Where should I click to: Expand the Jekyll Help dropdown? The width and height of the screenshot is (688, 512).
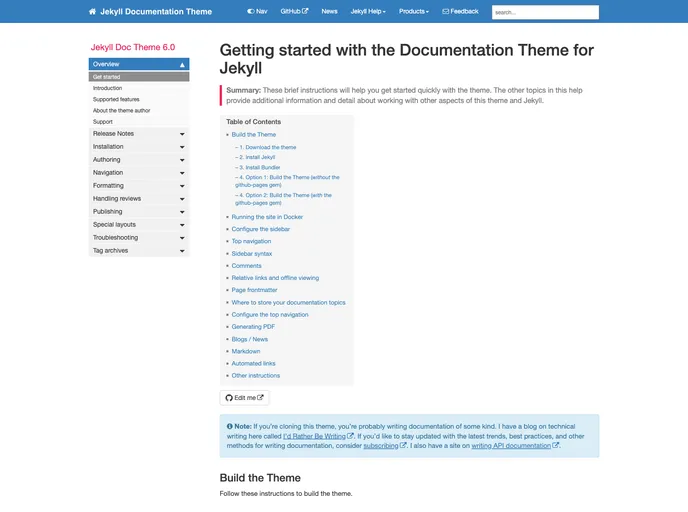[368, 11]
